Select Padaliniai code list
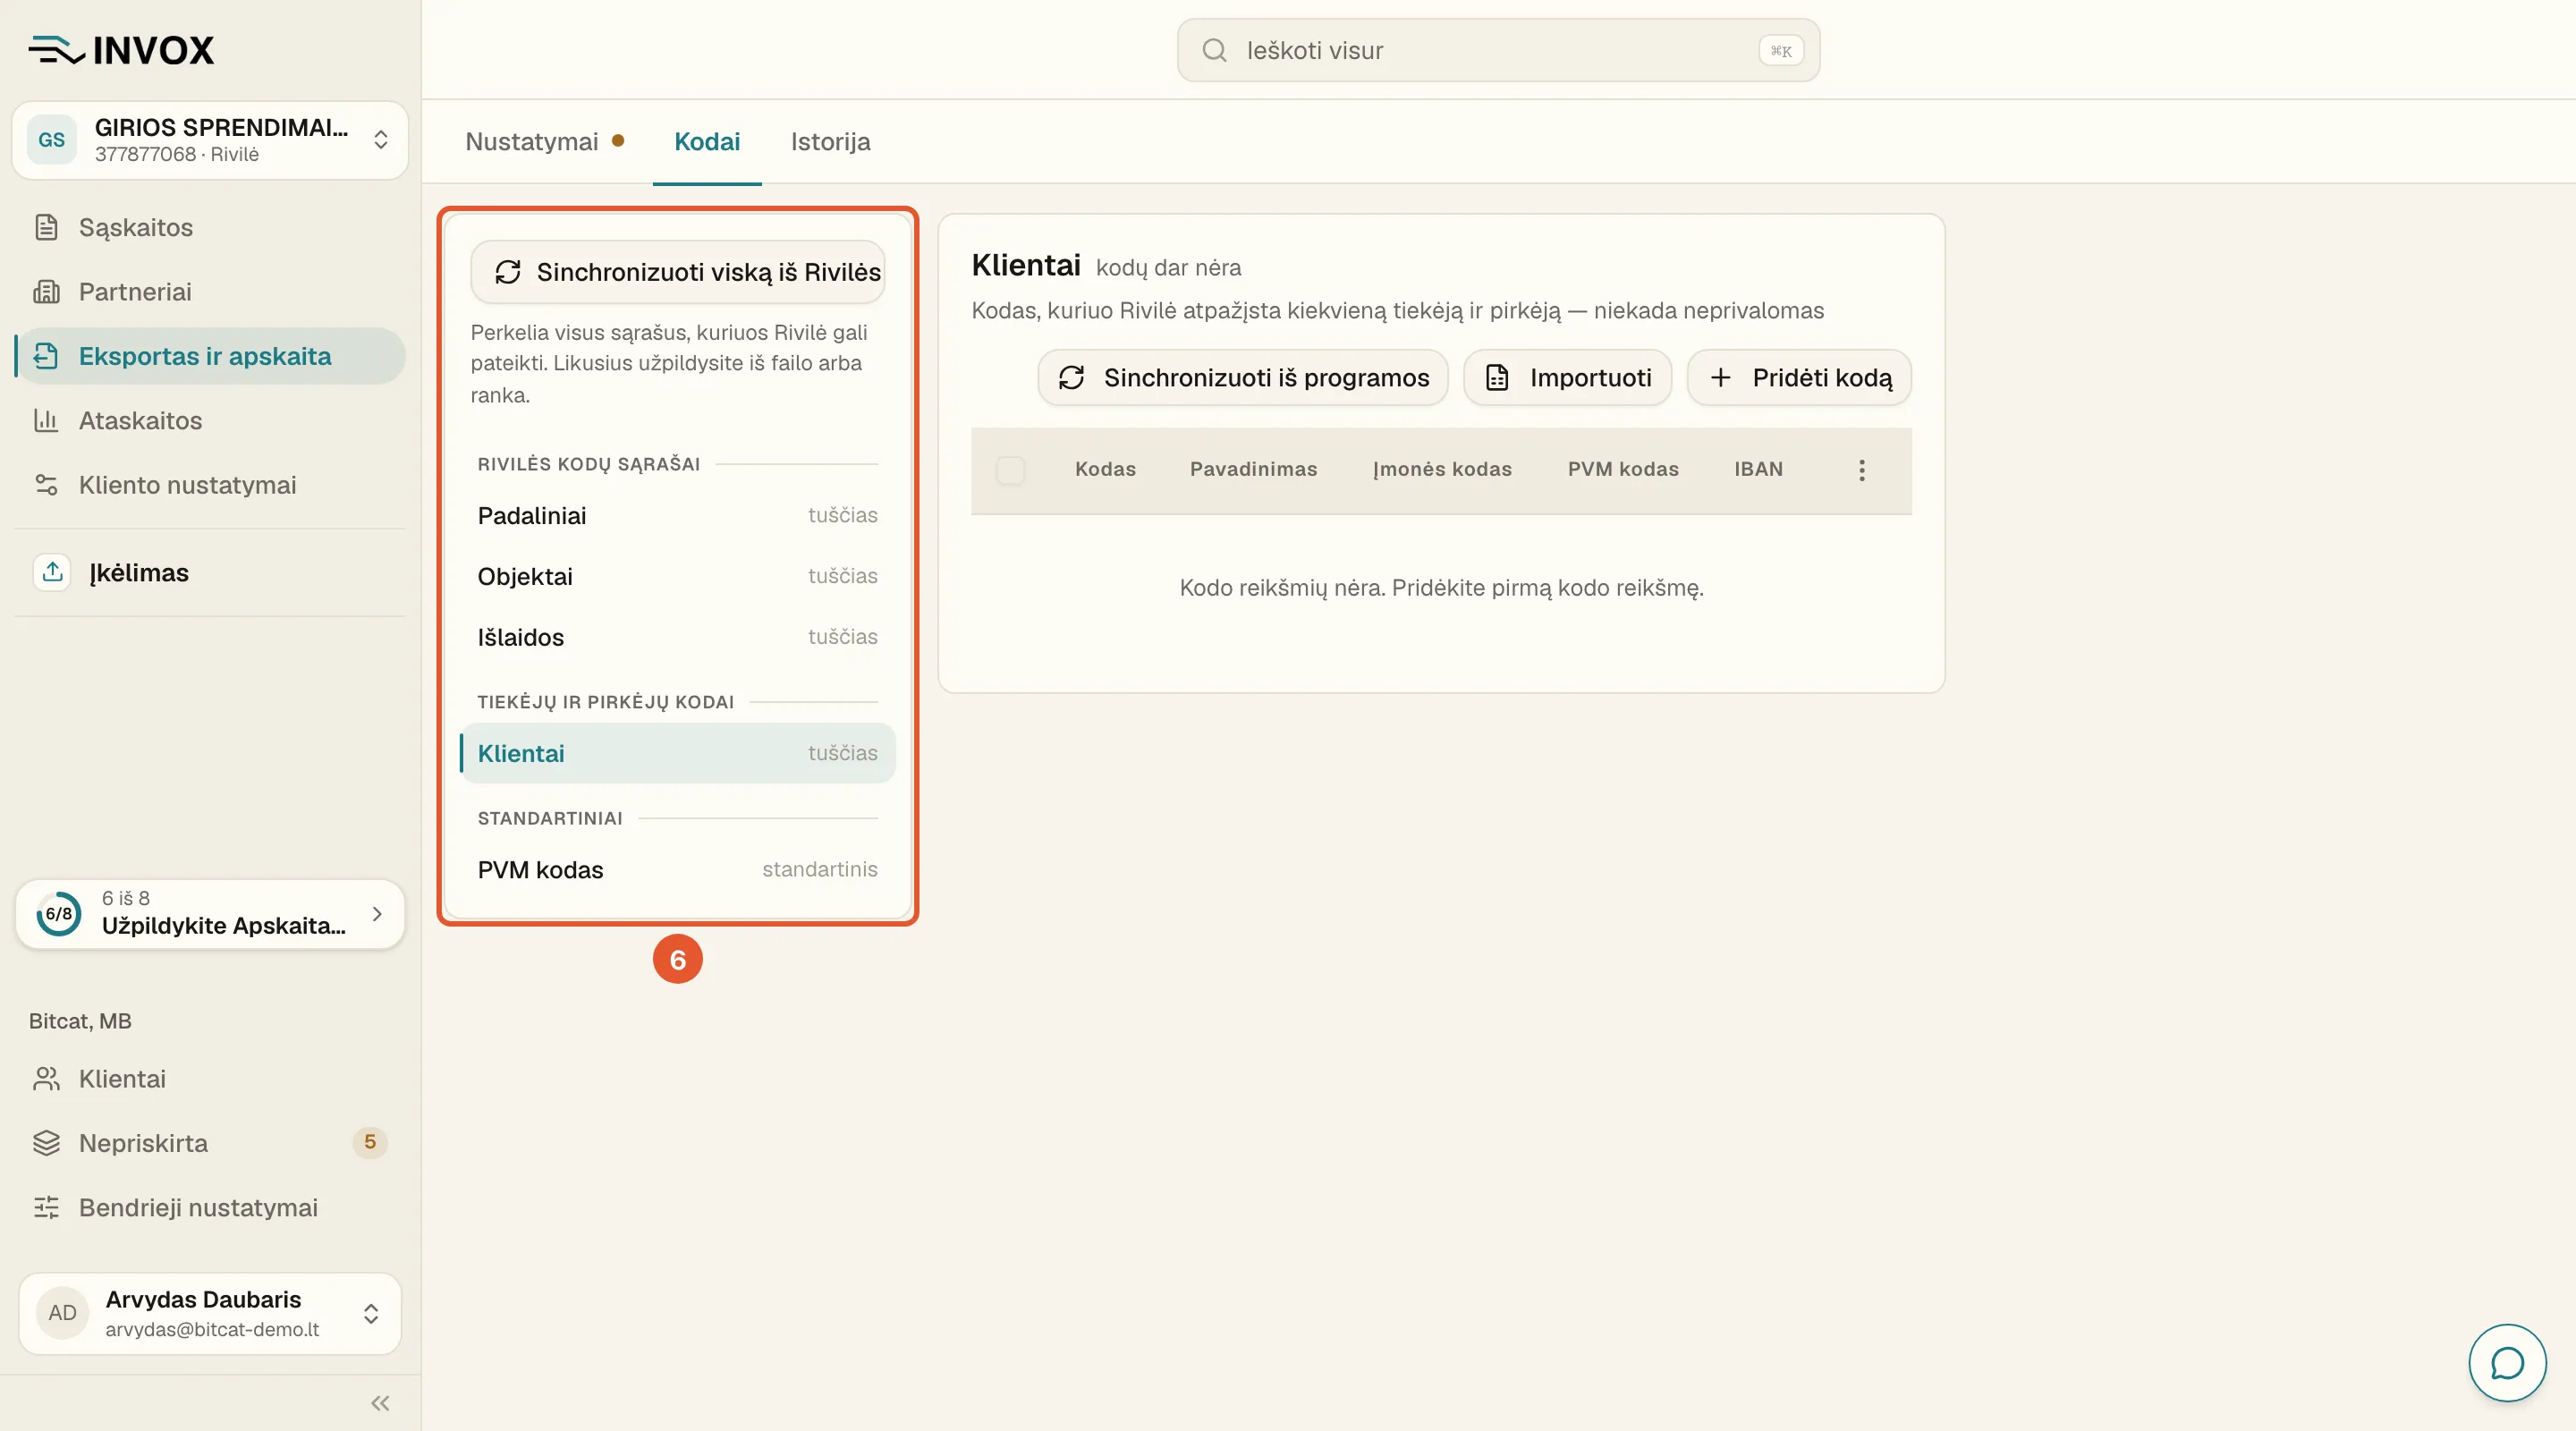 pyautogui.click(x=677, y=516)
